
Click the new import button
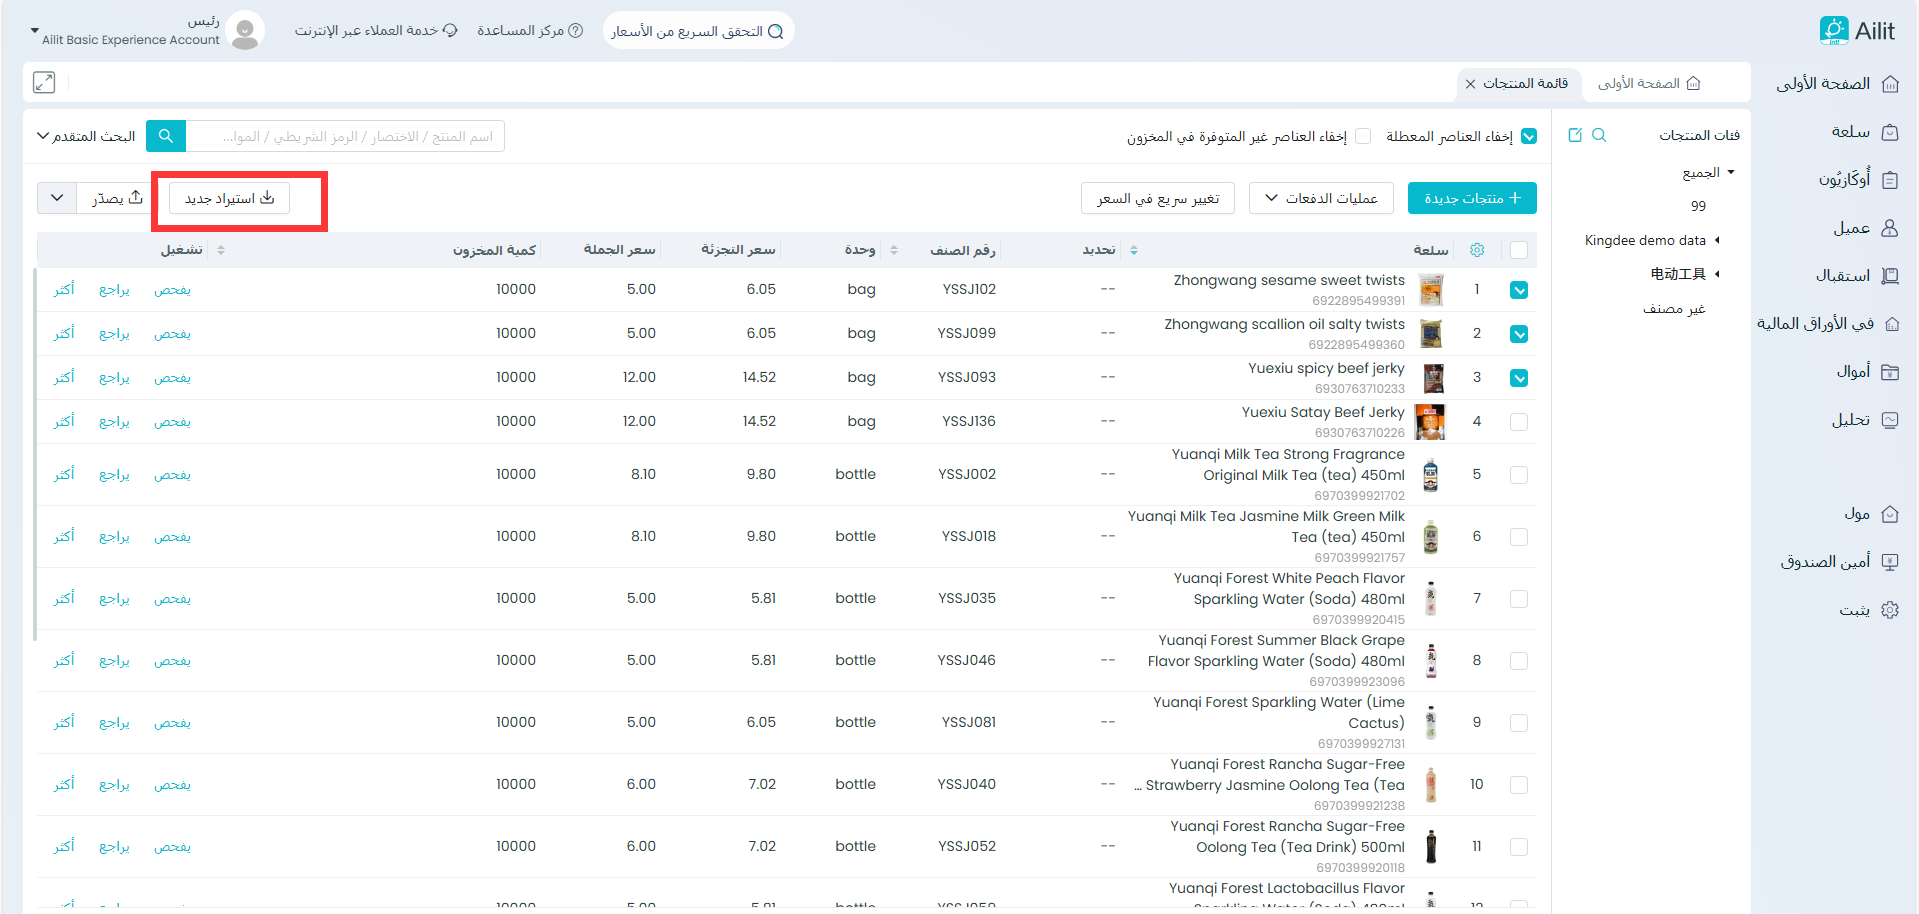[x=229, y=198]
